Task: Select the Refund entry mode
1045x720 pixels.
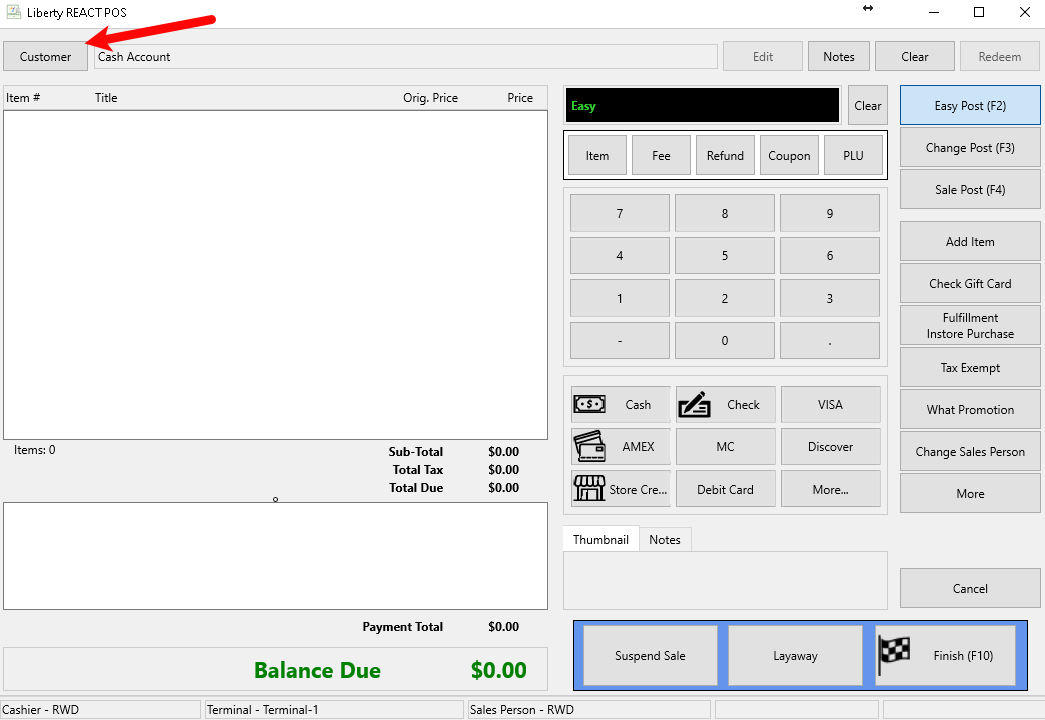Action: (725, 155)
